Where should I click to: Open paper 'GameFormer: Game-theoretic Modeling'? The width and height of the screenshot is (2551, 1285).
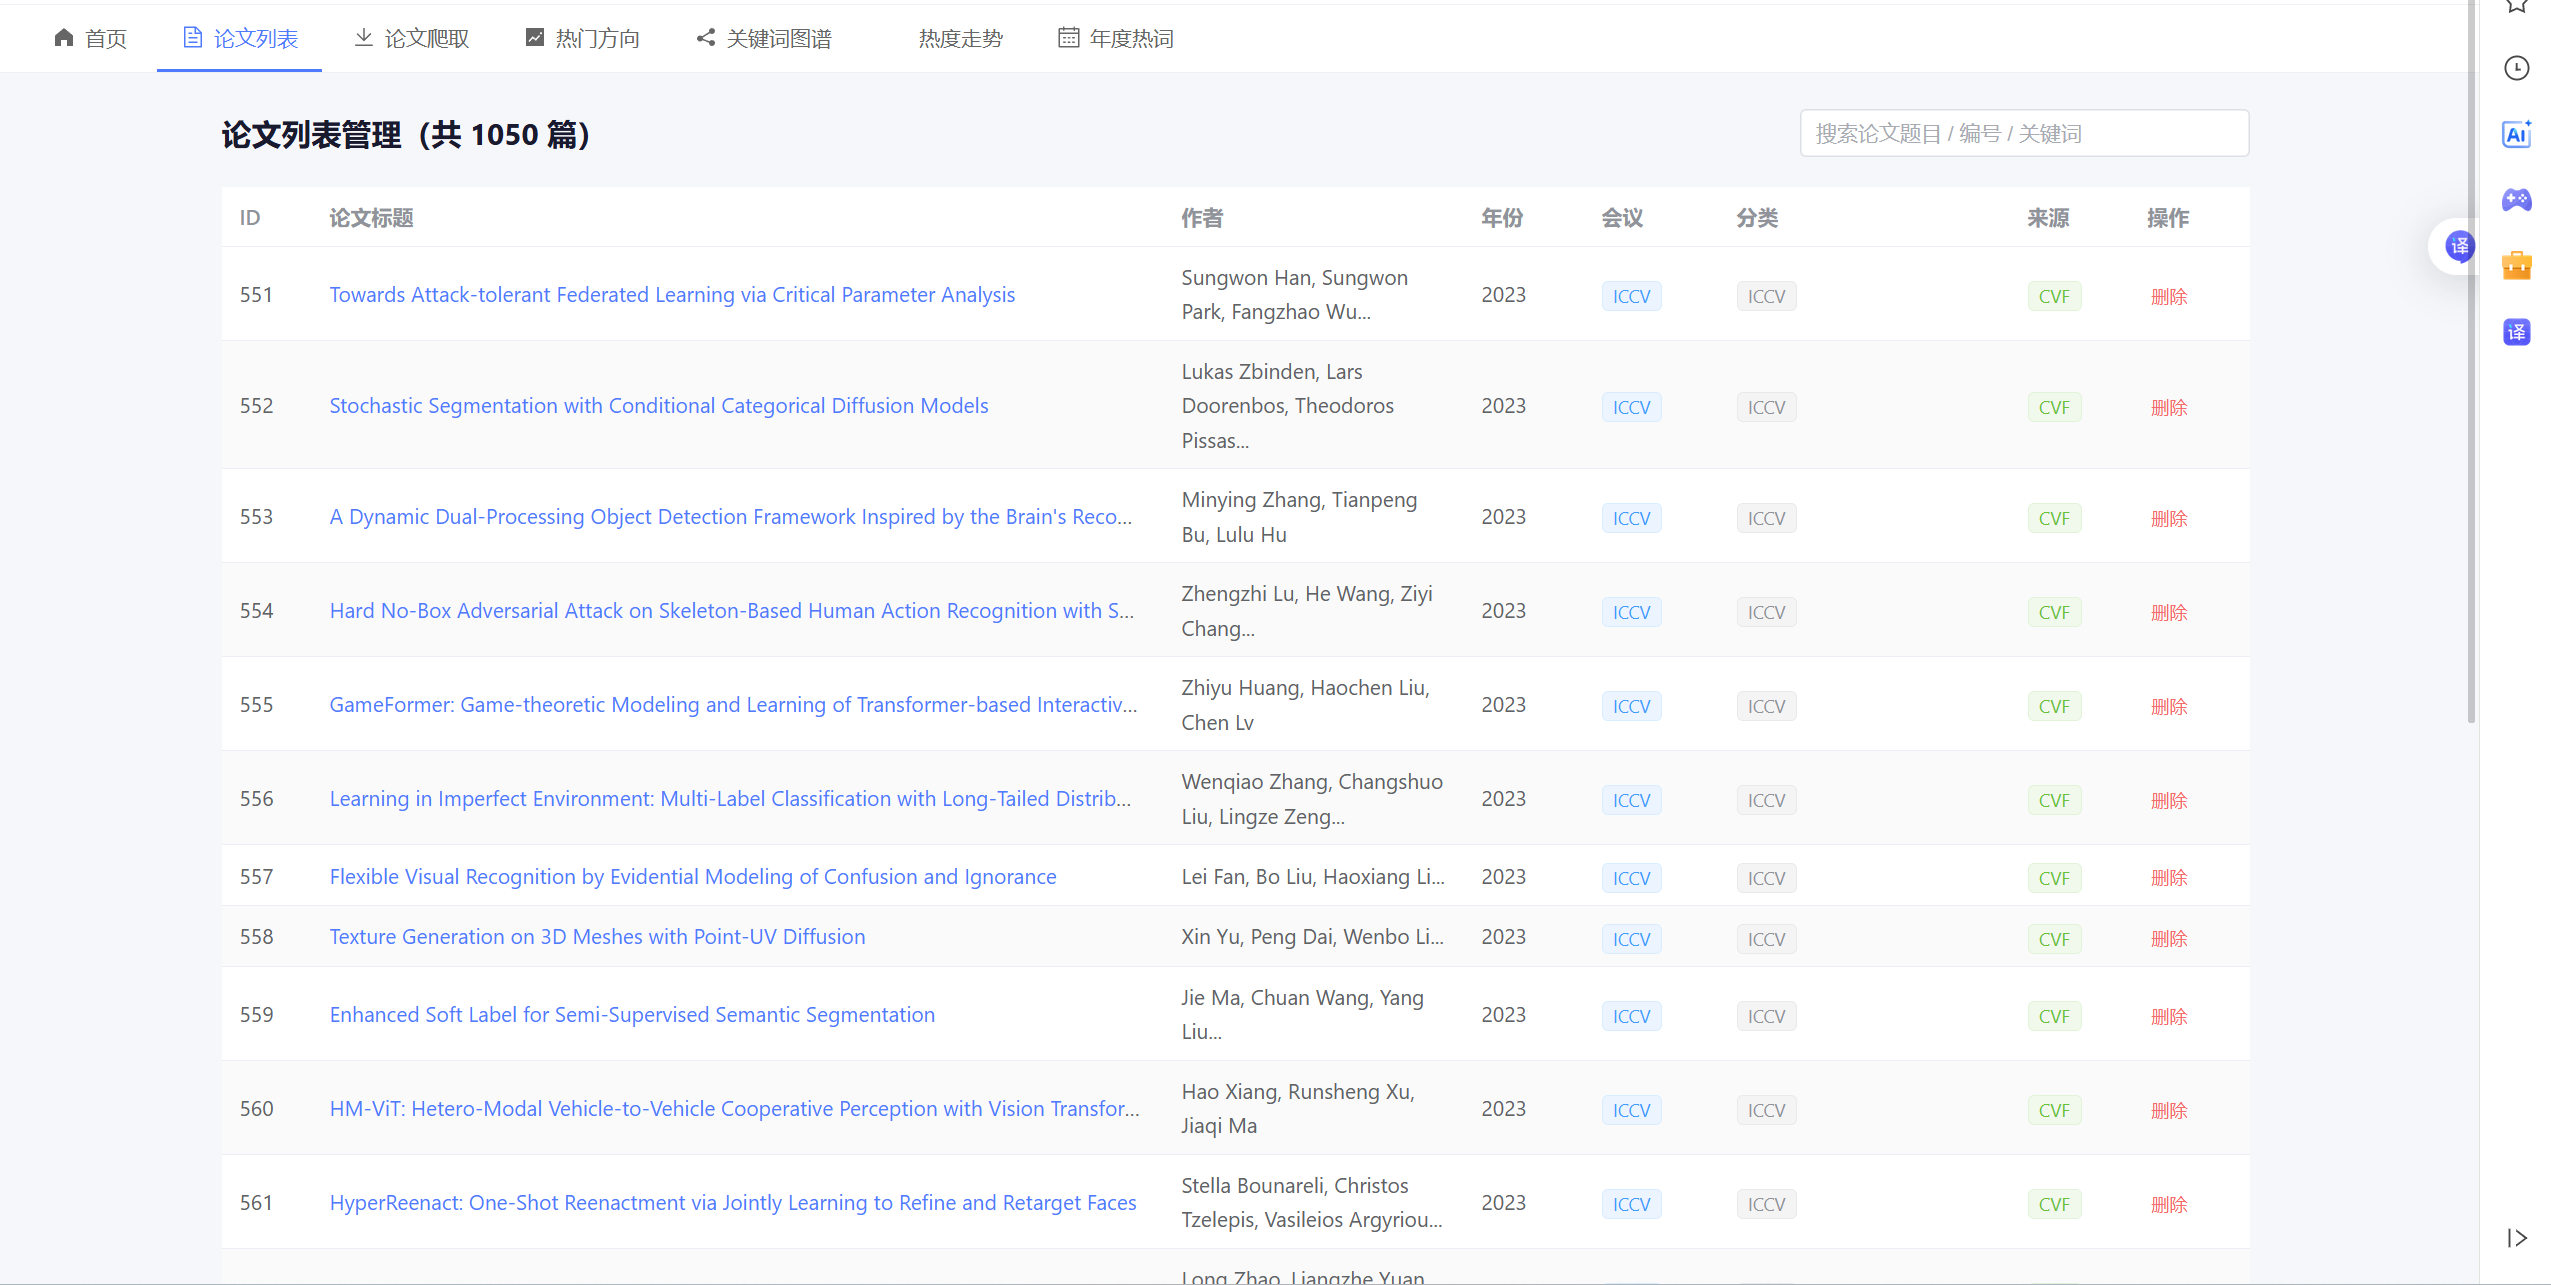(x=733, y=705)
